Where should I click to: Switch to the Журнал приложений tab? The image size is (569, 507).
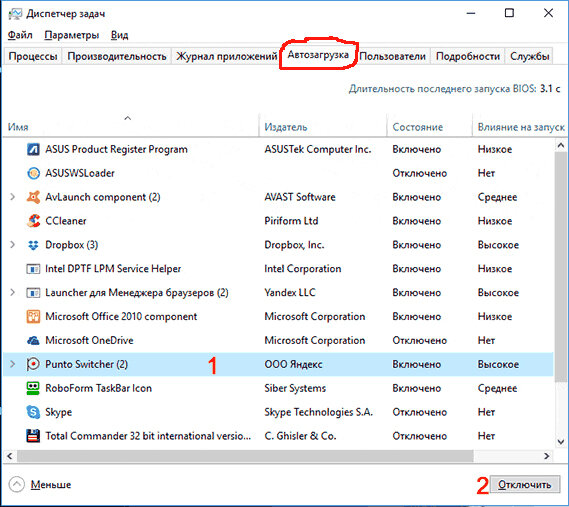coord(226,56)
